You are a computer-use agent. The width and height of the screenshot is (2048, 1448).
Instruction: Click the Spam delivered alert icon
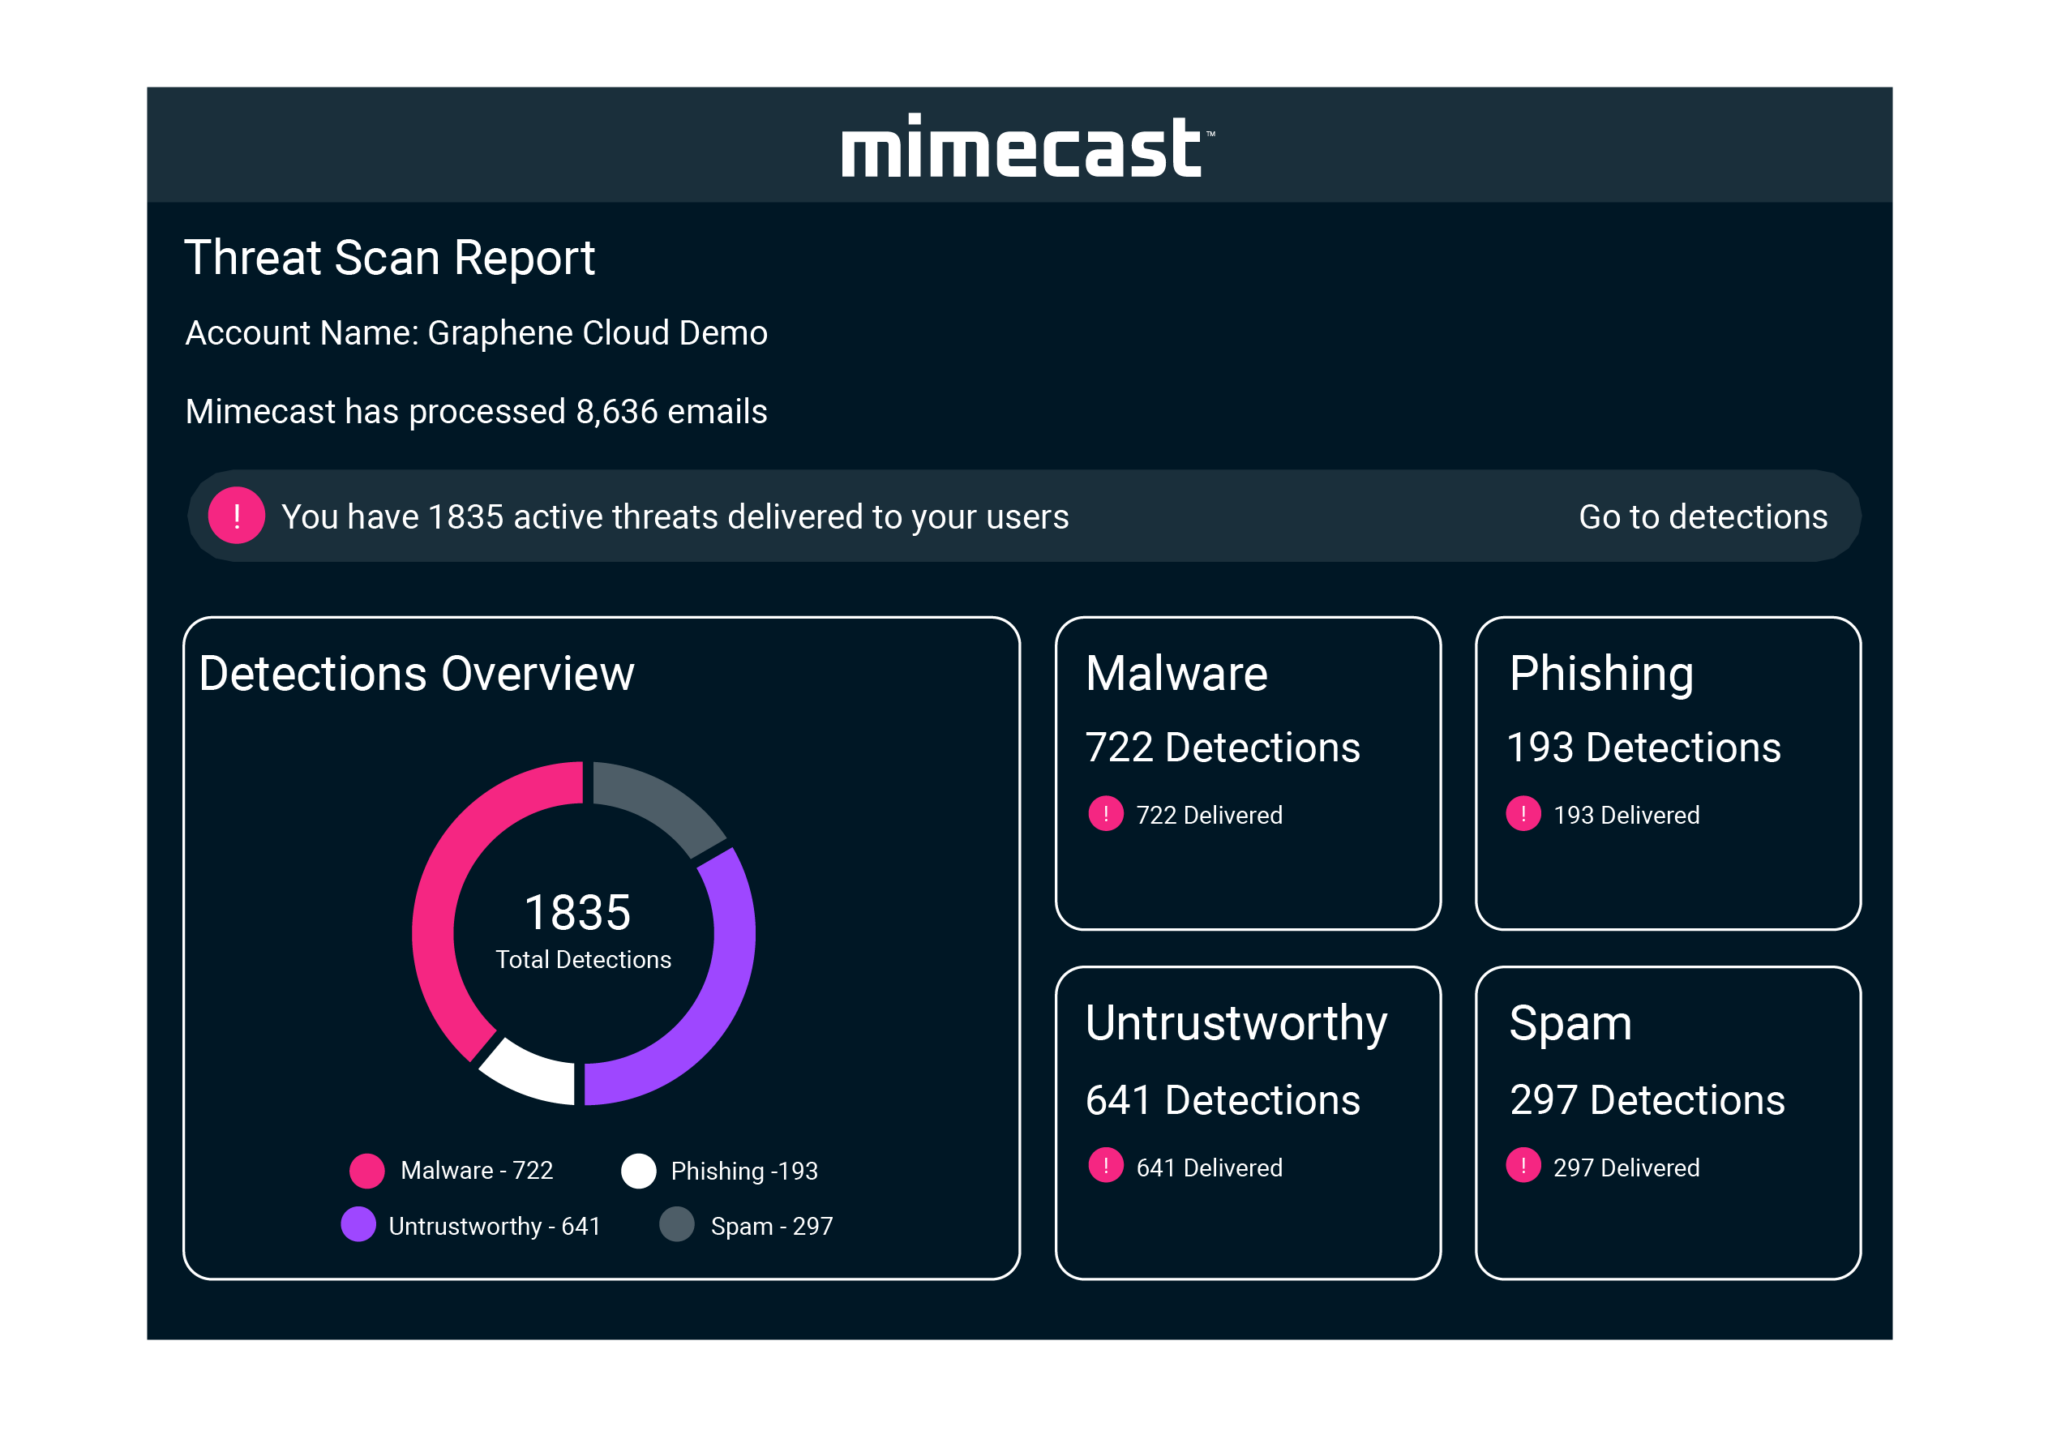pyautogui.click(x=1523, y=1166)
